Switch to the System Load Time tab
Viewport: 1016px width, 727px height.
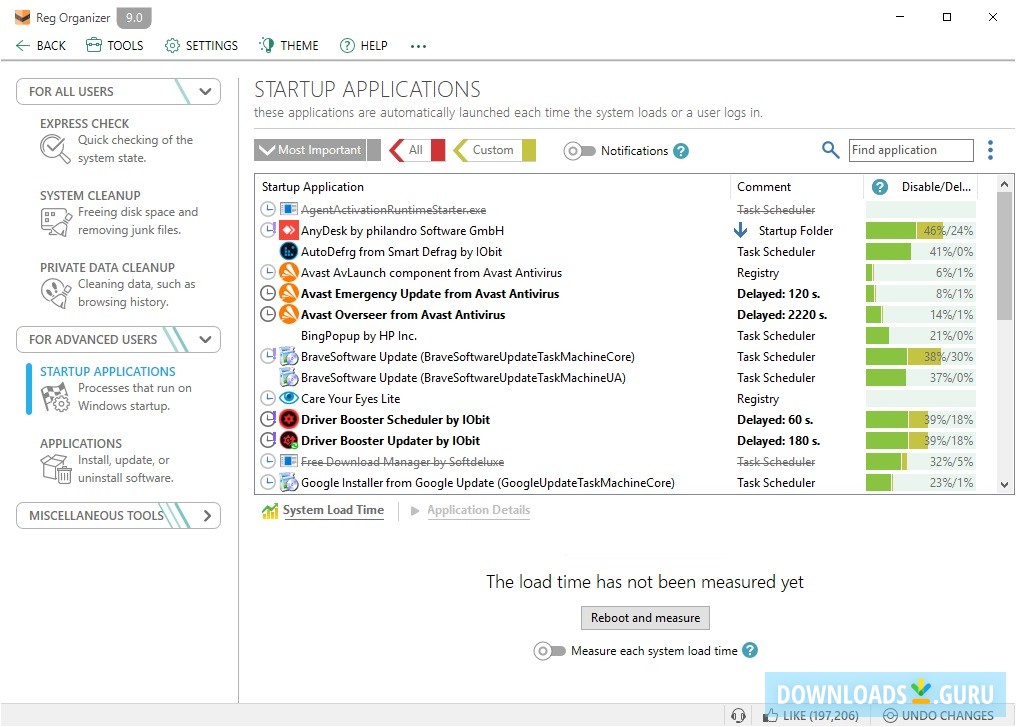(x=333, y=511)
